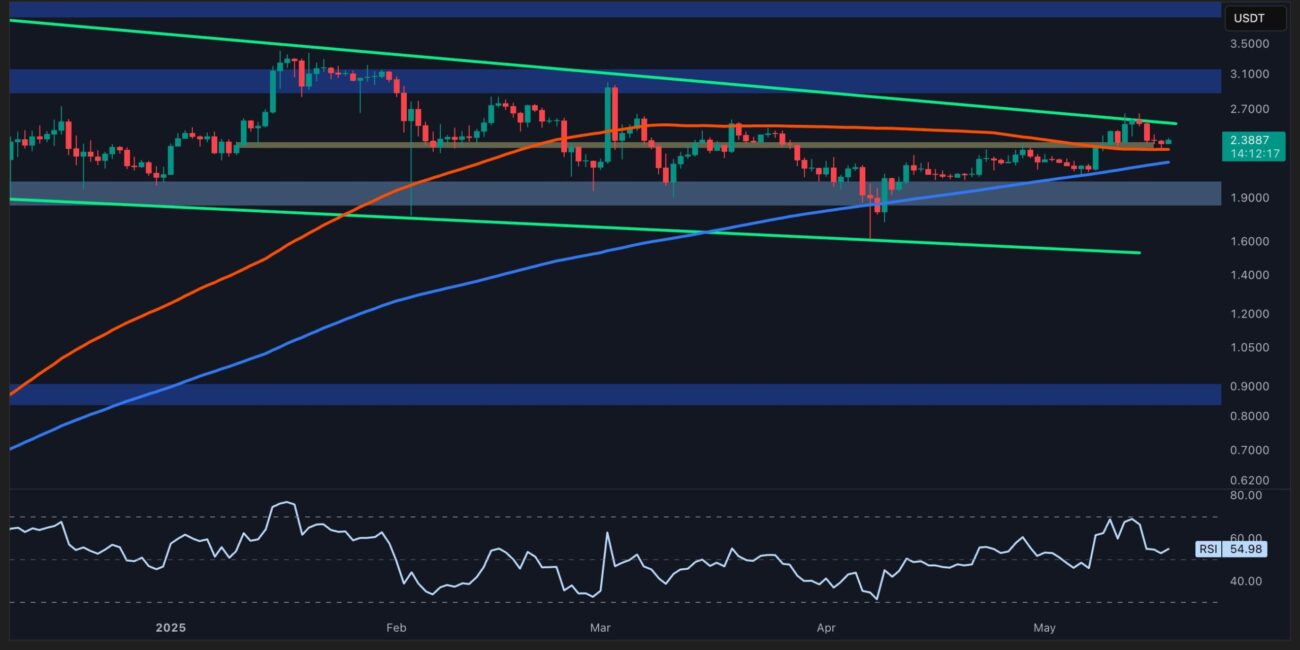Click the 2.3887 current price tag
Viewport: 1300px width, 650px height.
1251,142
